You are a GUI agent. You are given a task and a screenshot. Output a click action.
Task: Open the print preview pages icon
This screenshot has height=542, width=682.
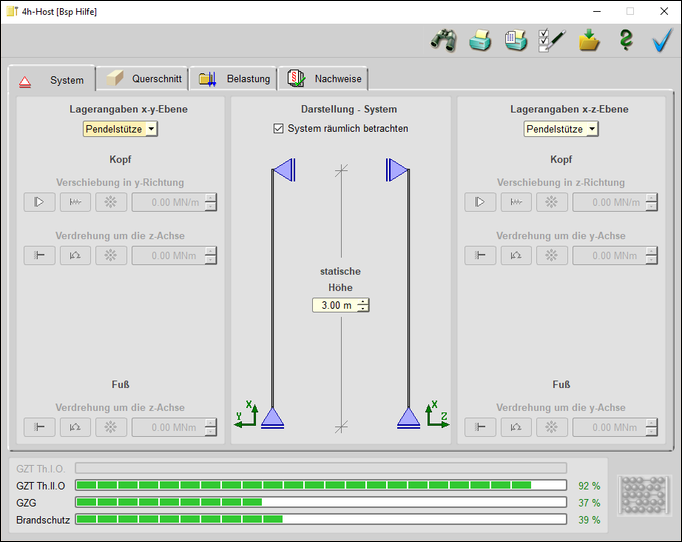pyautogui.click(x=516, y=40)
